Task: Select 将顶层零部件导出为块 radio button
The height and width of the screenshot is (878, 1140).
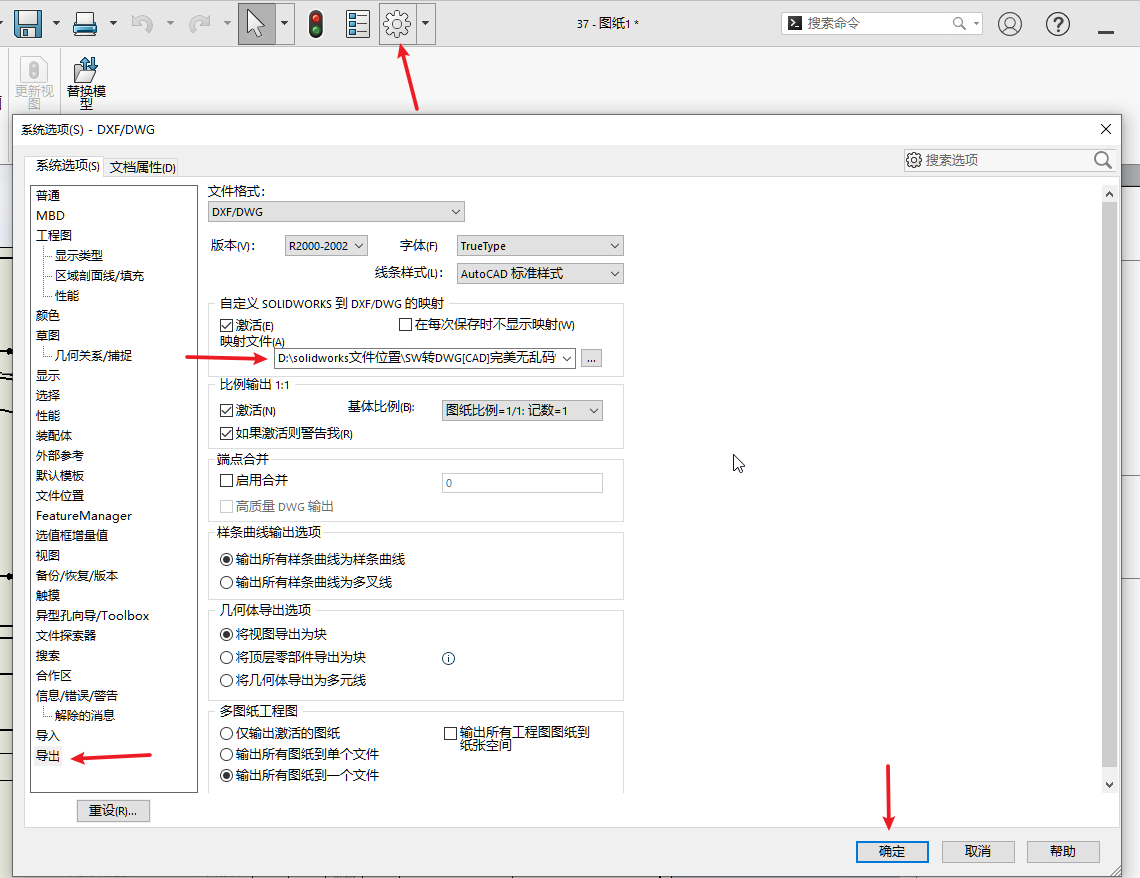Action: click(226, 657)
